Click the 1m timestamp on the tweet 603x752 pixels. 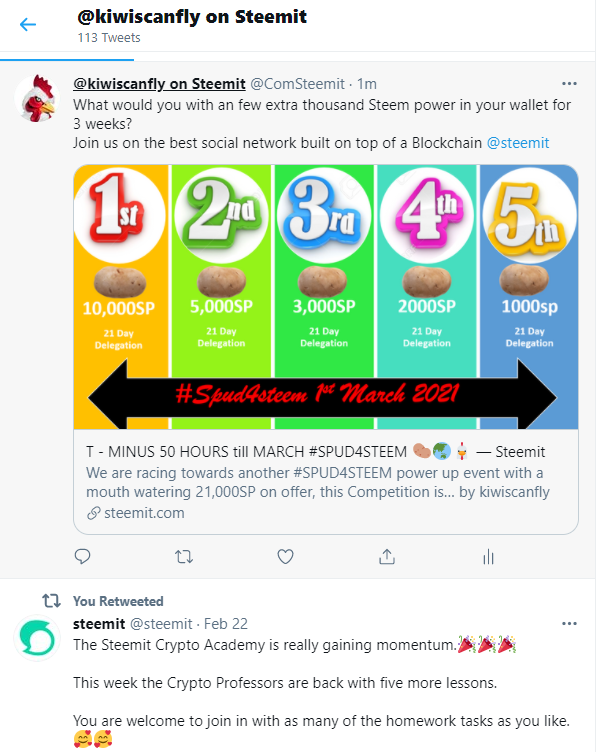pos(367,84)
